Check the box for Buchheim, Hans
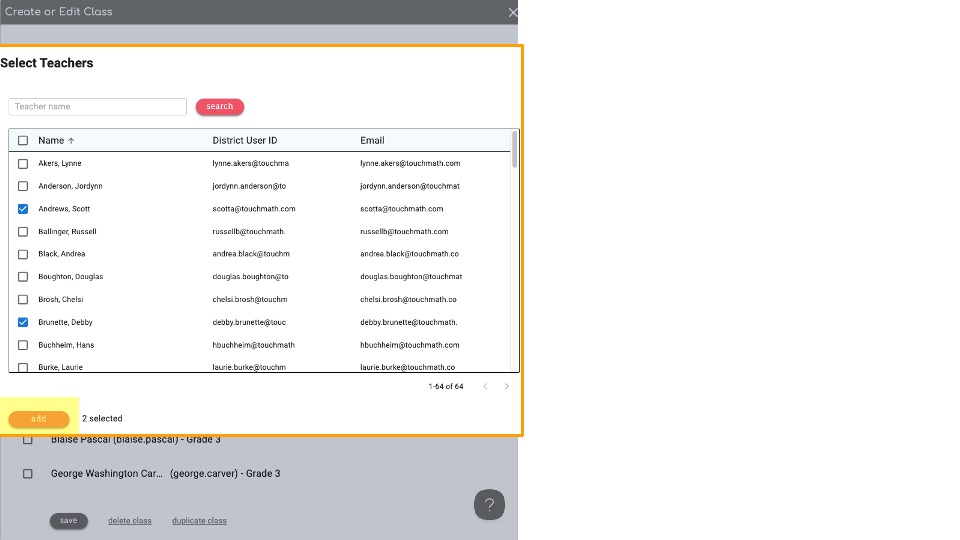This screenshot has width=960, height=540. 23,345
